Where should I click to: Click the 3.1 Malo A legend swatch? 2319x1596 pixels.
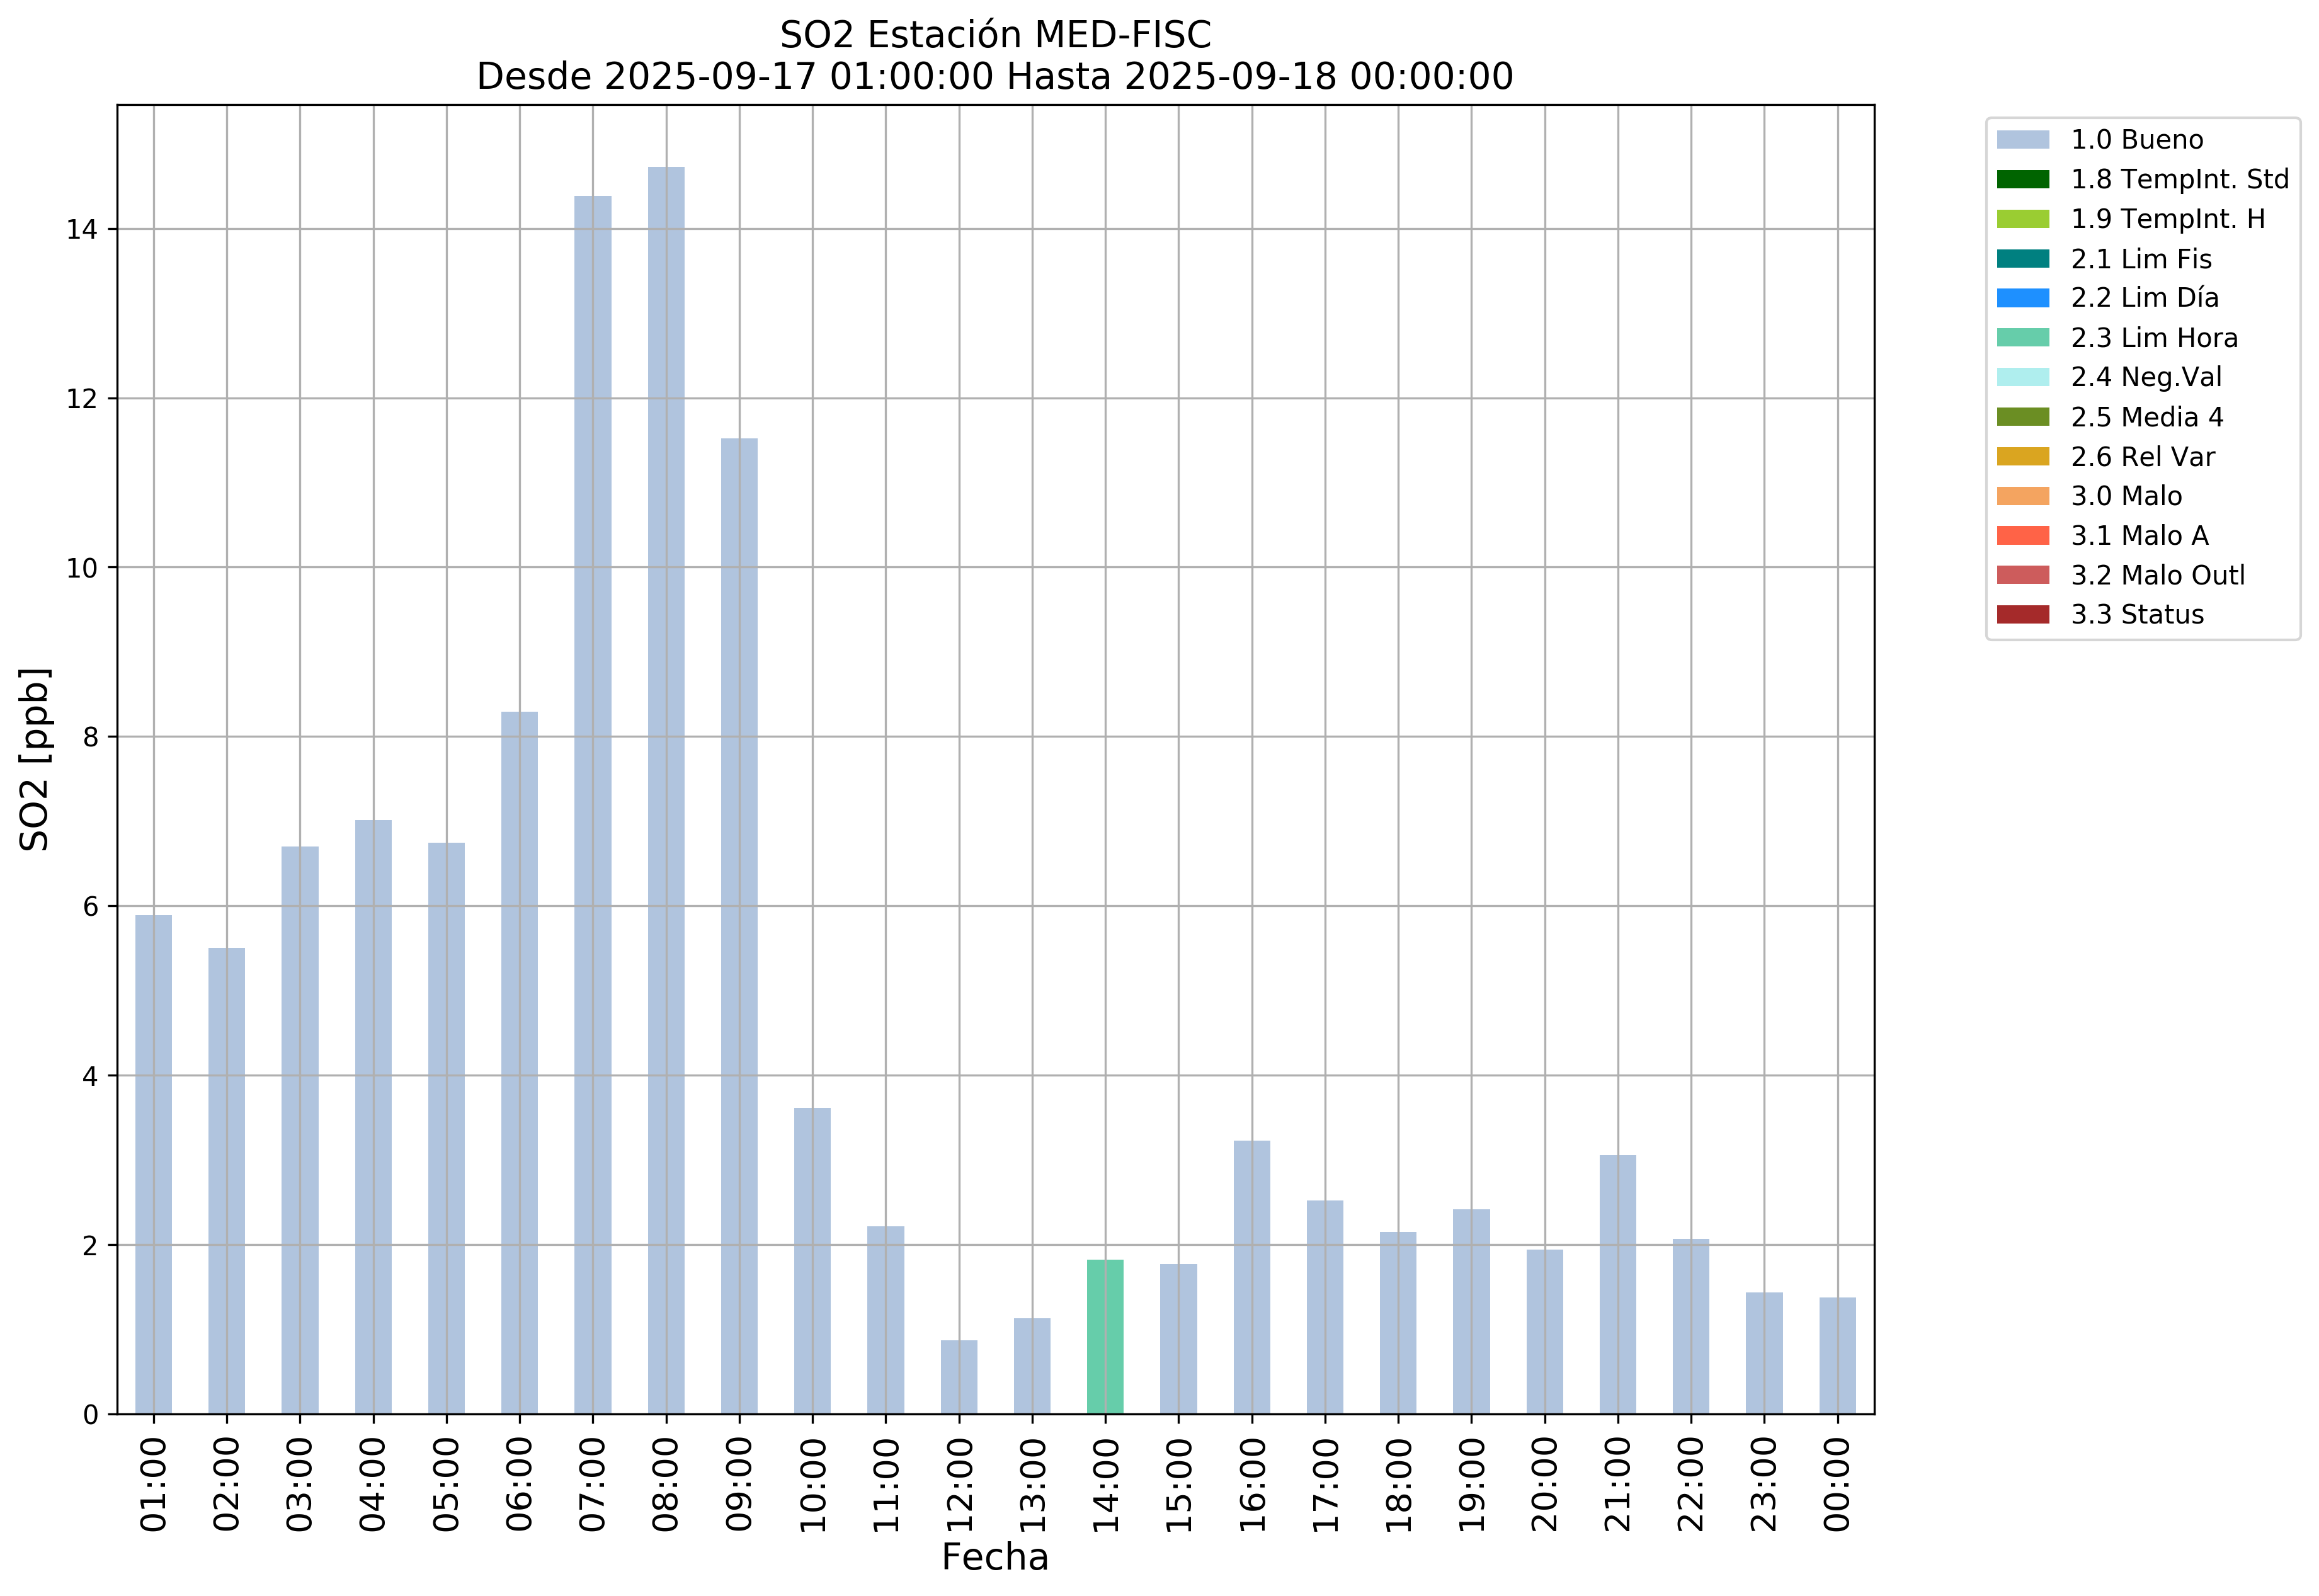[2022, 536]
